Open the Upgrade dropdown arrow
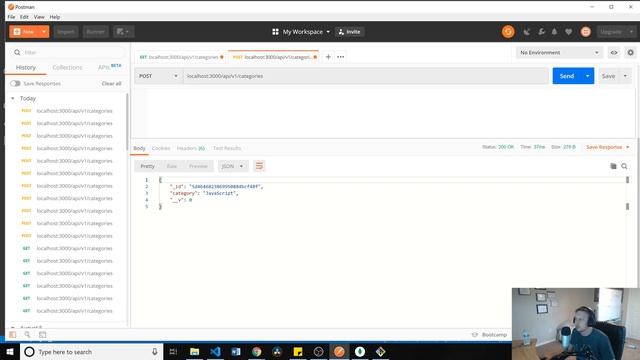This screenshot has width=640, height=360. coord(631,32)
